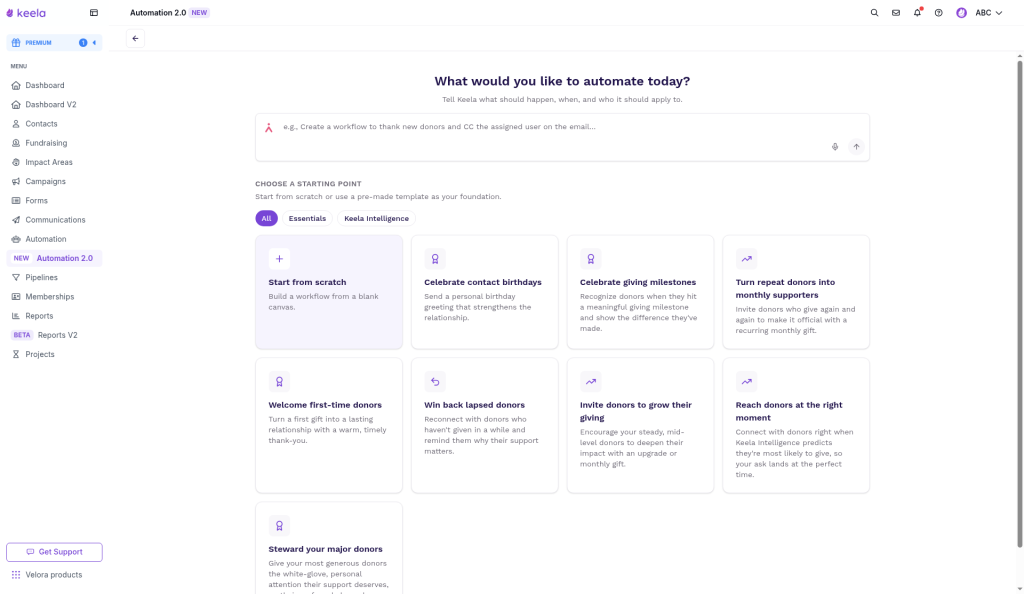Click the Steward your major donors icon
1024x594 pixels.
[280, 525]
